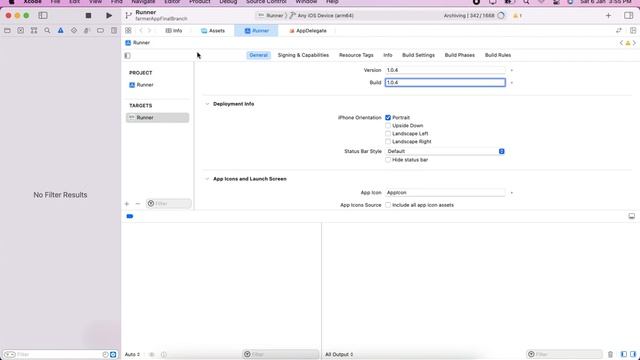
Task: Show the variables view pane toggle
Action: point(623,354)
